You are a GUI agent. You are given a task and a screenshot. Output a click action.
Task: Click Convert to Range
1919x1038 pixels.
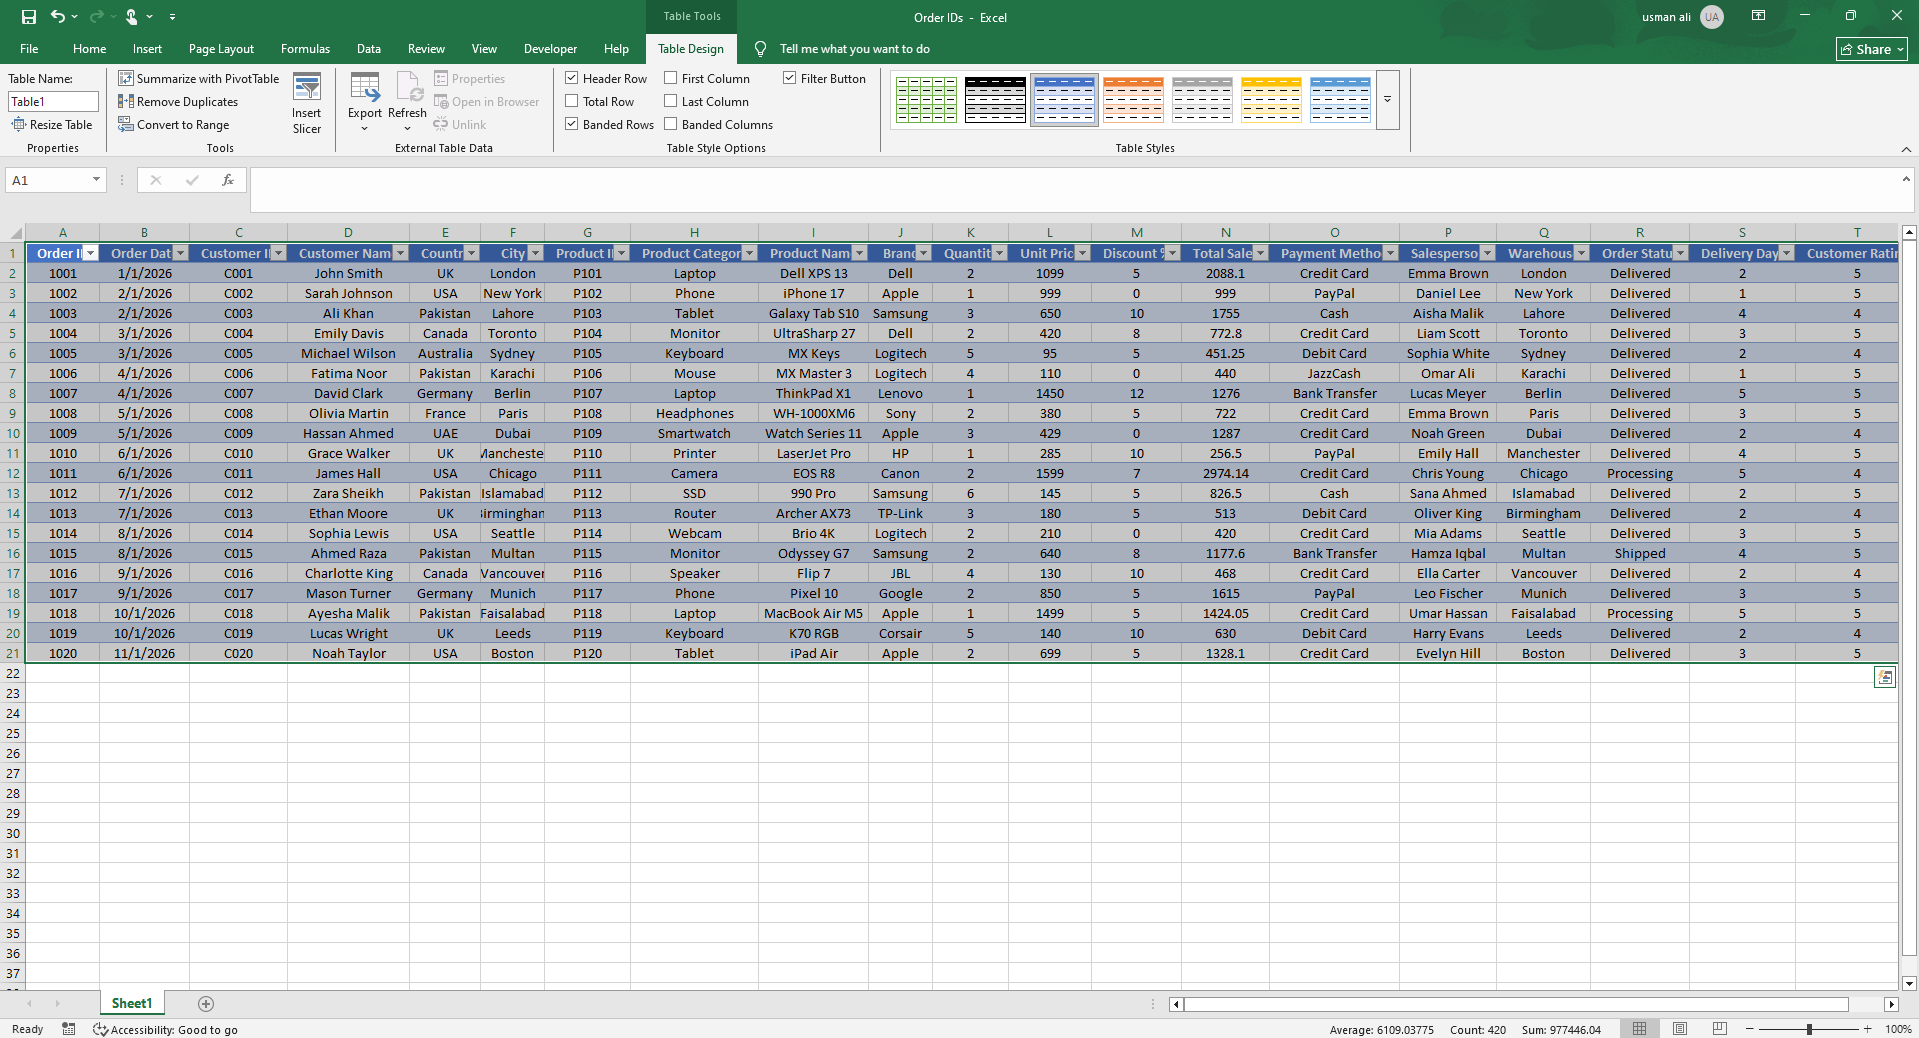[173, 124]
